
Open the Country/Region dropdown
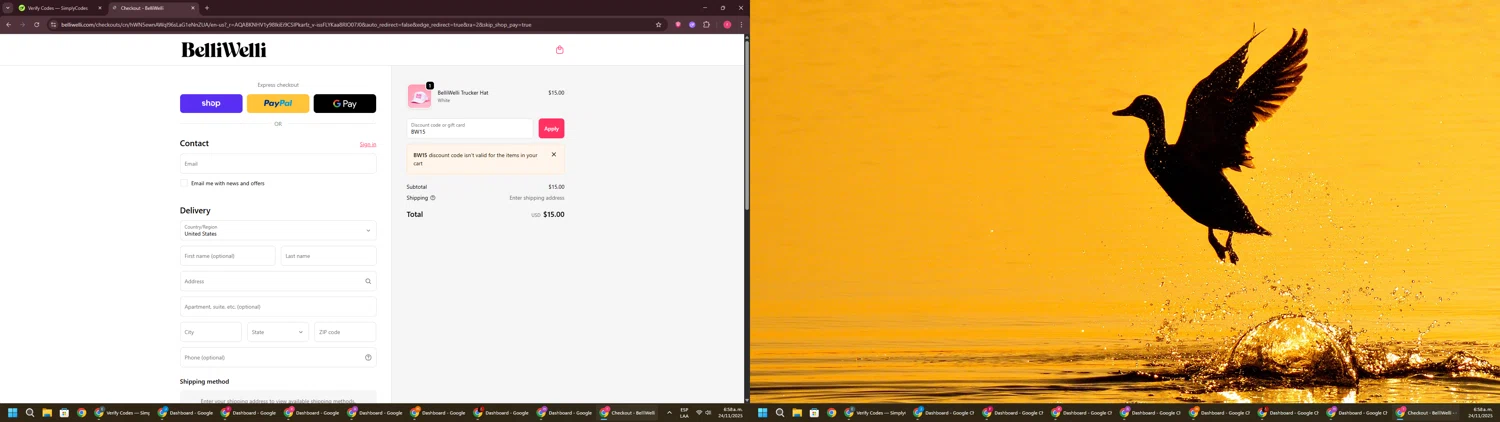(x=278, y=230)
